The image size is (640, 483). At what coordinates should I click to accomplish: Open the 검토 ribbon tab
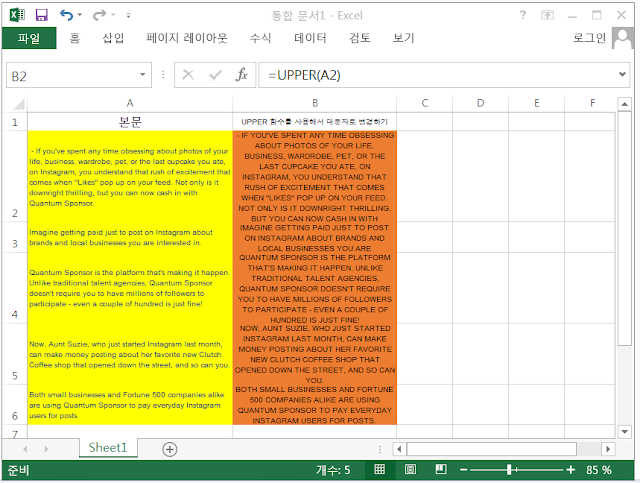360,38
